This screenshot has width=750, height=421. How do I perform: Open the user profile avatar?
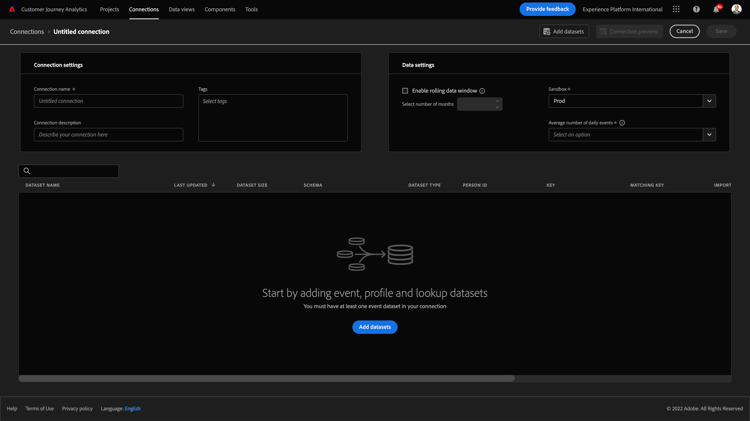click(x=736, y=9)
